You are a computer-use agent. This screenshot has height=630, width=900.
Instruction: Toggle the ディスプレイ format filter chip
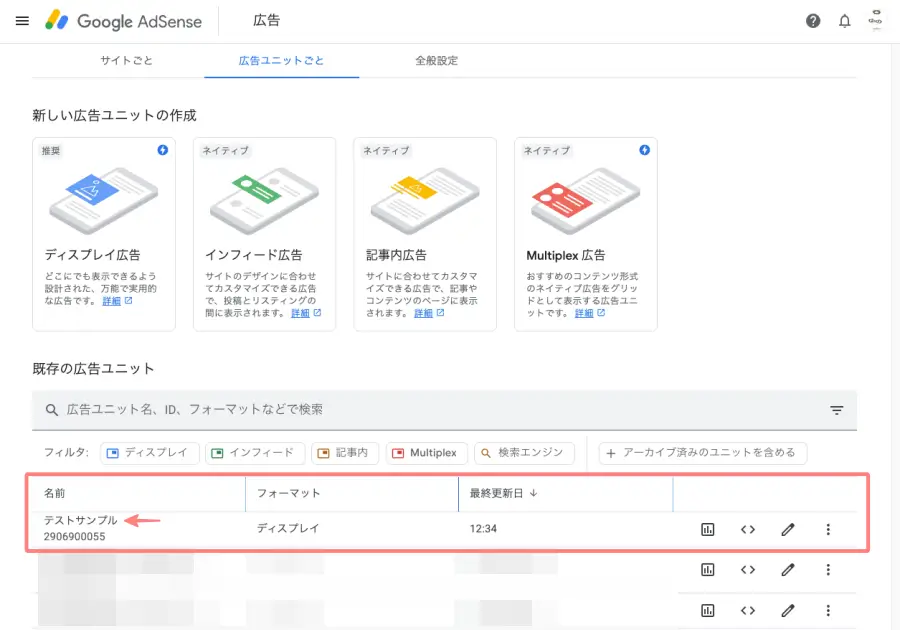tap(150, 452)
